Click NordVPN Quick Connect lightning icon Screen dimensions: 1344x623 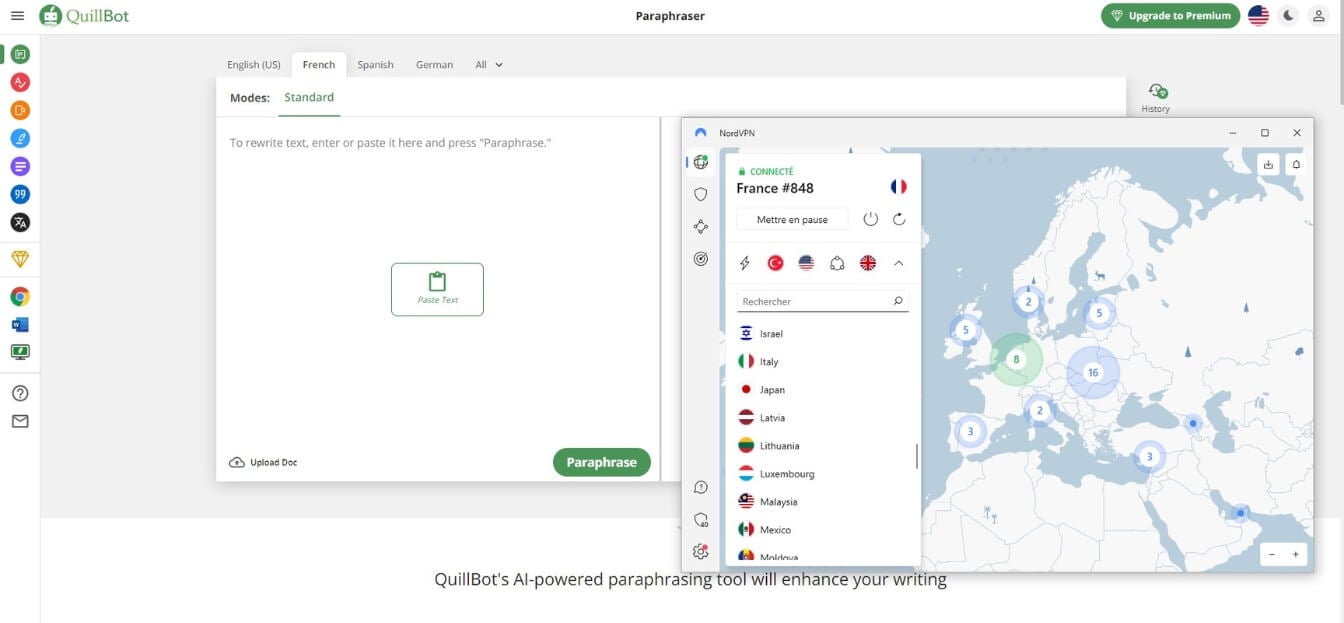(744, 263)
